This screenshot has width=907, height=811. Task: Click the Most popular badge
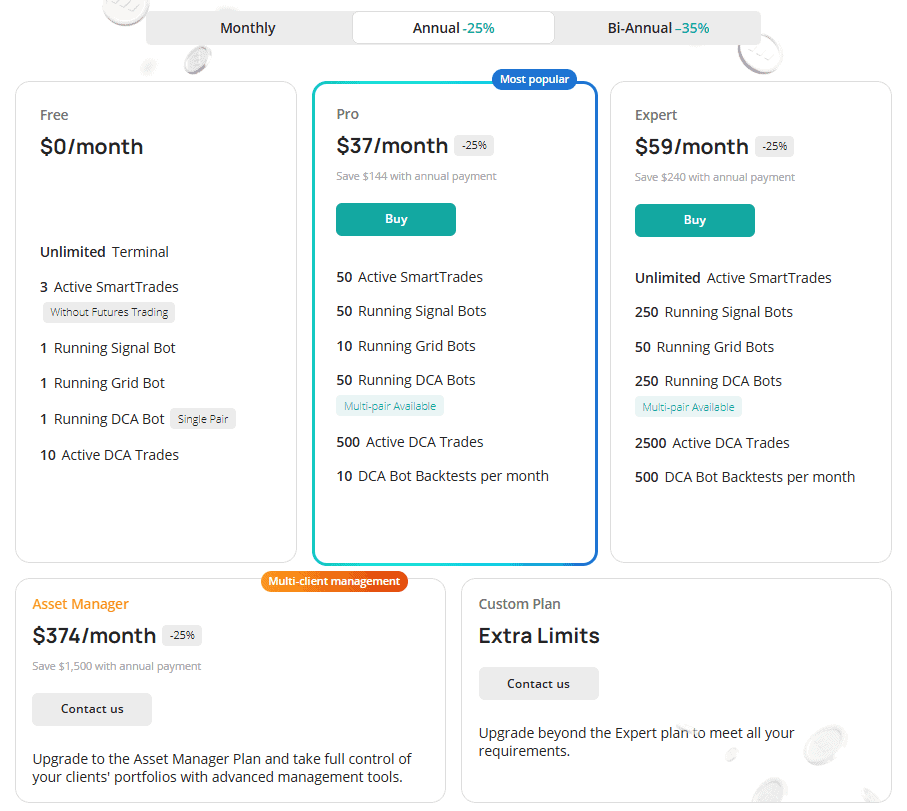tap(534, 79)
